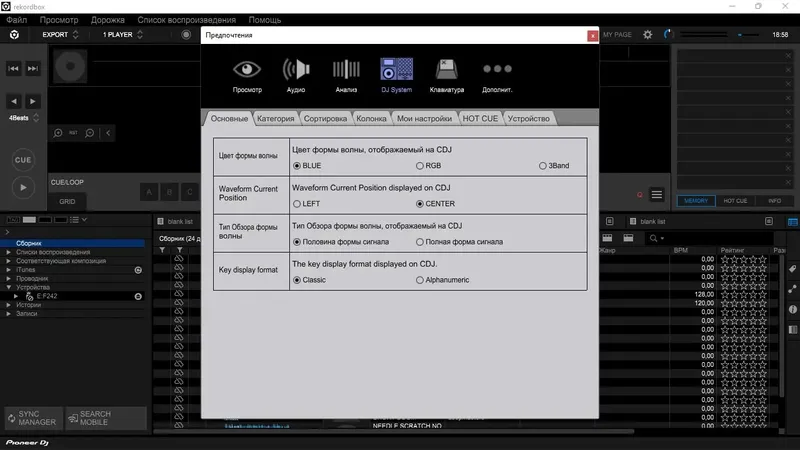Search backward in the player
The width and height of the screenshot is (800, 450).
14,101
